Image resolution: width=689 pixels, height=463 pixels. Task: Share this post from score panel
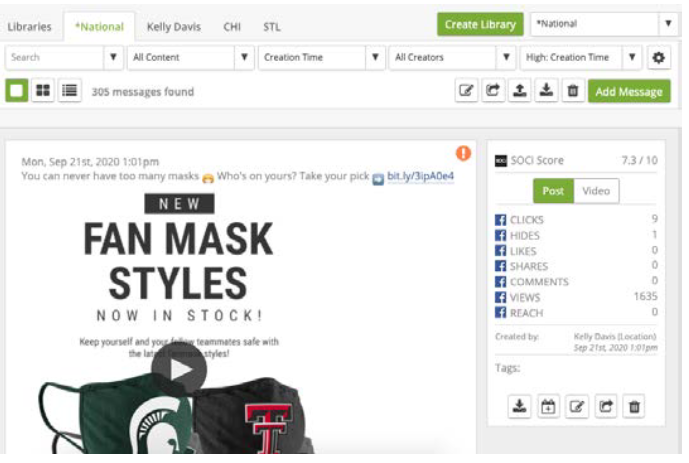click(606, 406)
